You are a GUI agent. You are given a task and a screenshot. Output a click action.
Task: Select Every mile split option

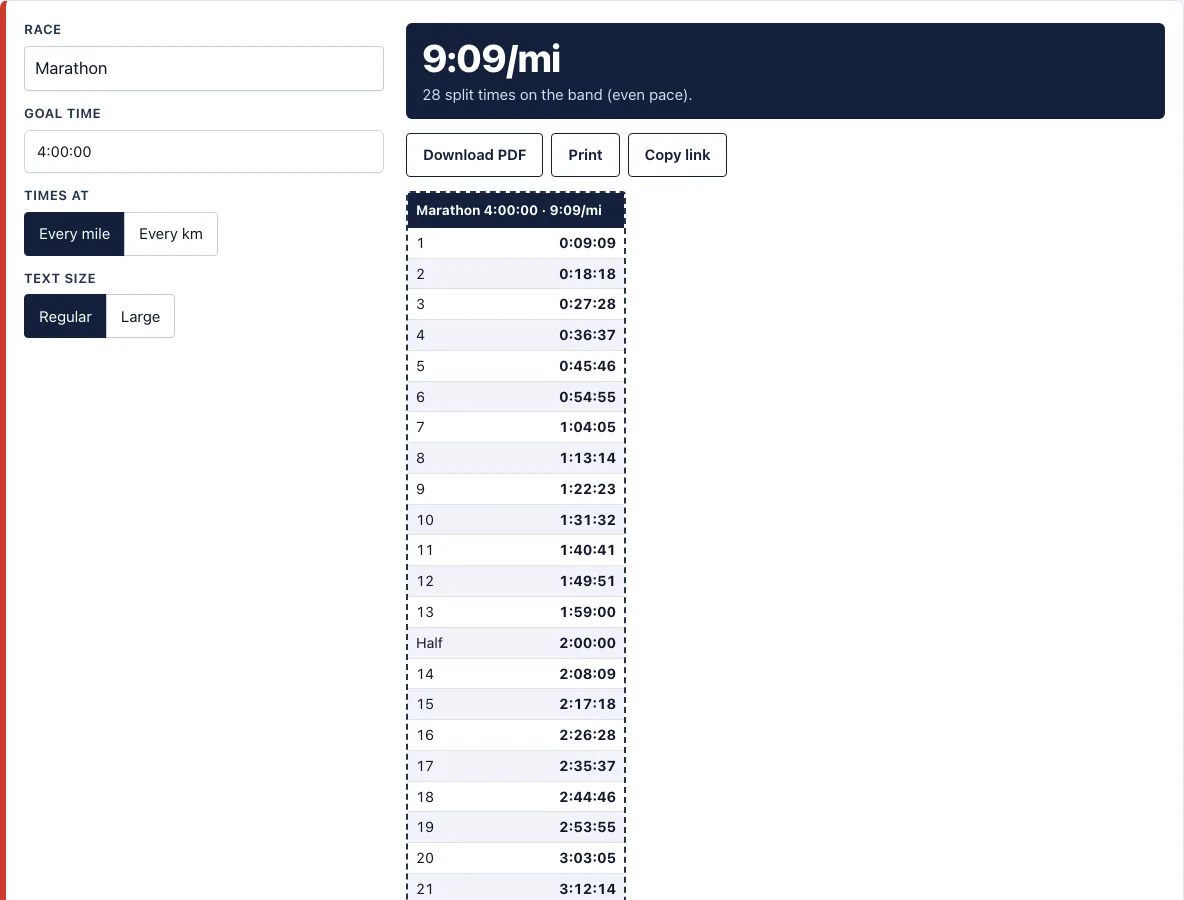[x=74, y=234]
